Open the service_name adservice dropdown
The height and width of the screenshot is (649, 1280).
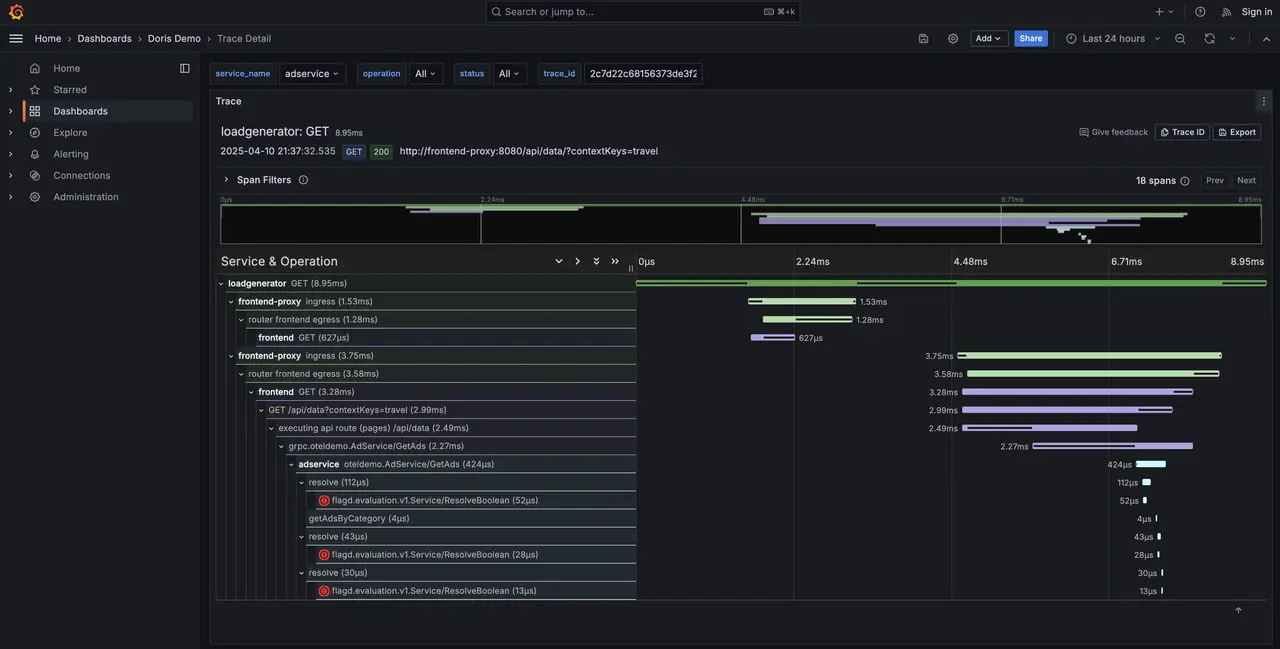312,74
